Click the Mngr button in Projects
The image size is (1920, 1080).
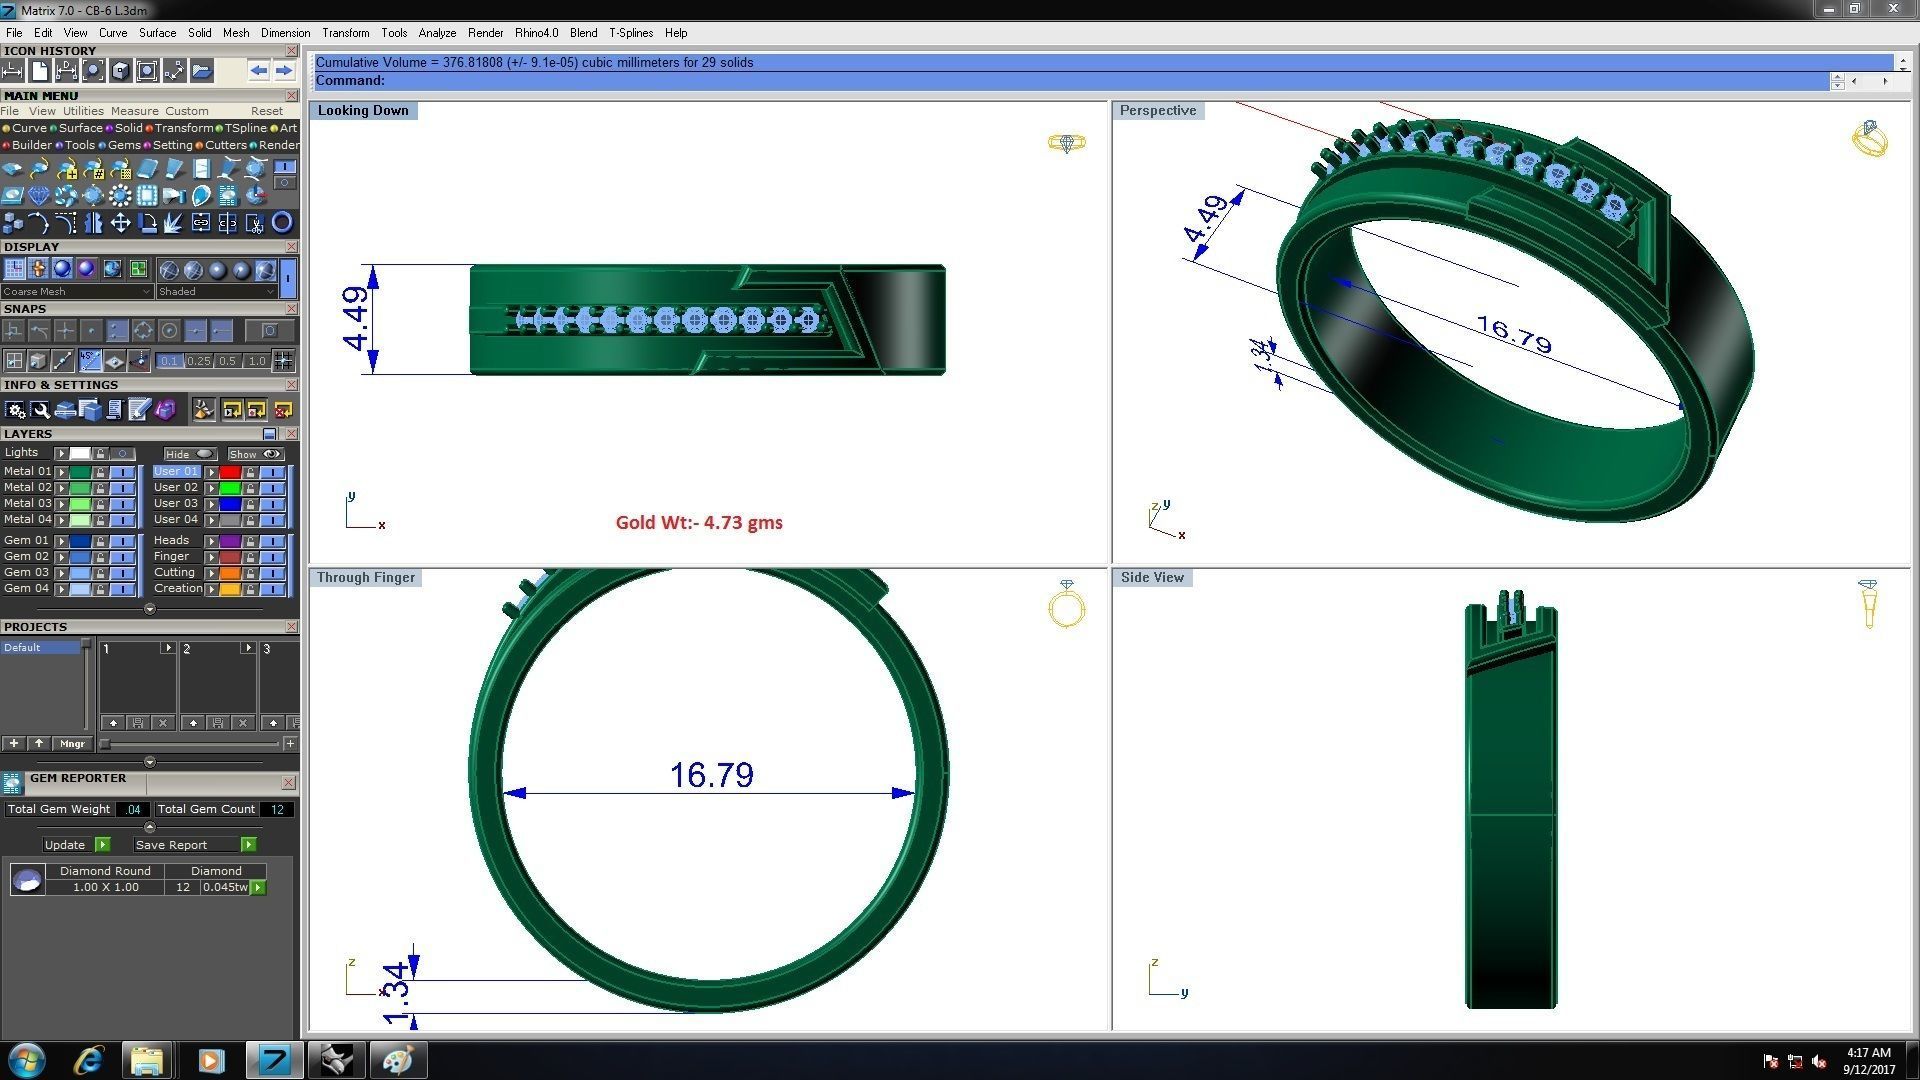[72, 744]
